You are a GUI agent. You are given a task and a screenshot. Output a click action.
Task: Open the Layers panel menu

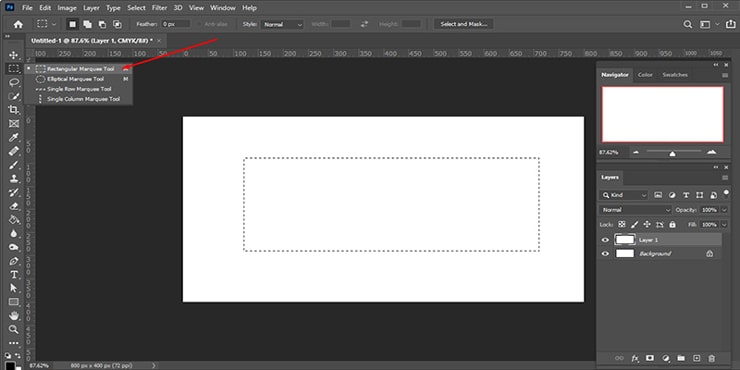[725, 177]
